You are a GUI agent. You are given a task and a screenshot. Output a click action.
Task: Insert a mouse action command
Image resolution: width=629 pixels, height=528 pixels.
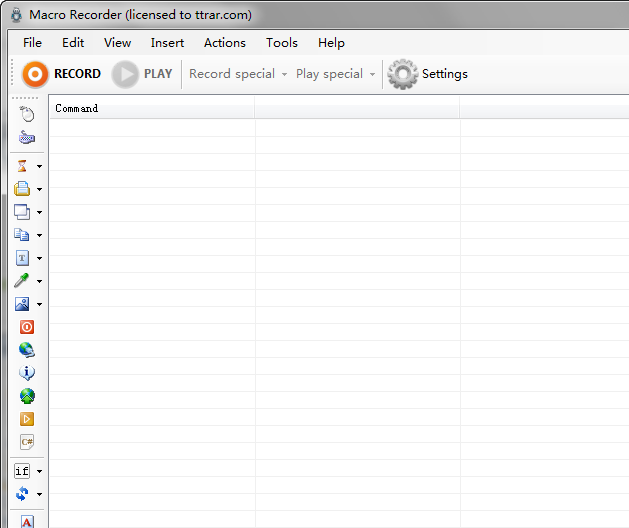coord(27,114)
